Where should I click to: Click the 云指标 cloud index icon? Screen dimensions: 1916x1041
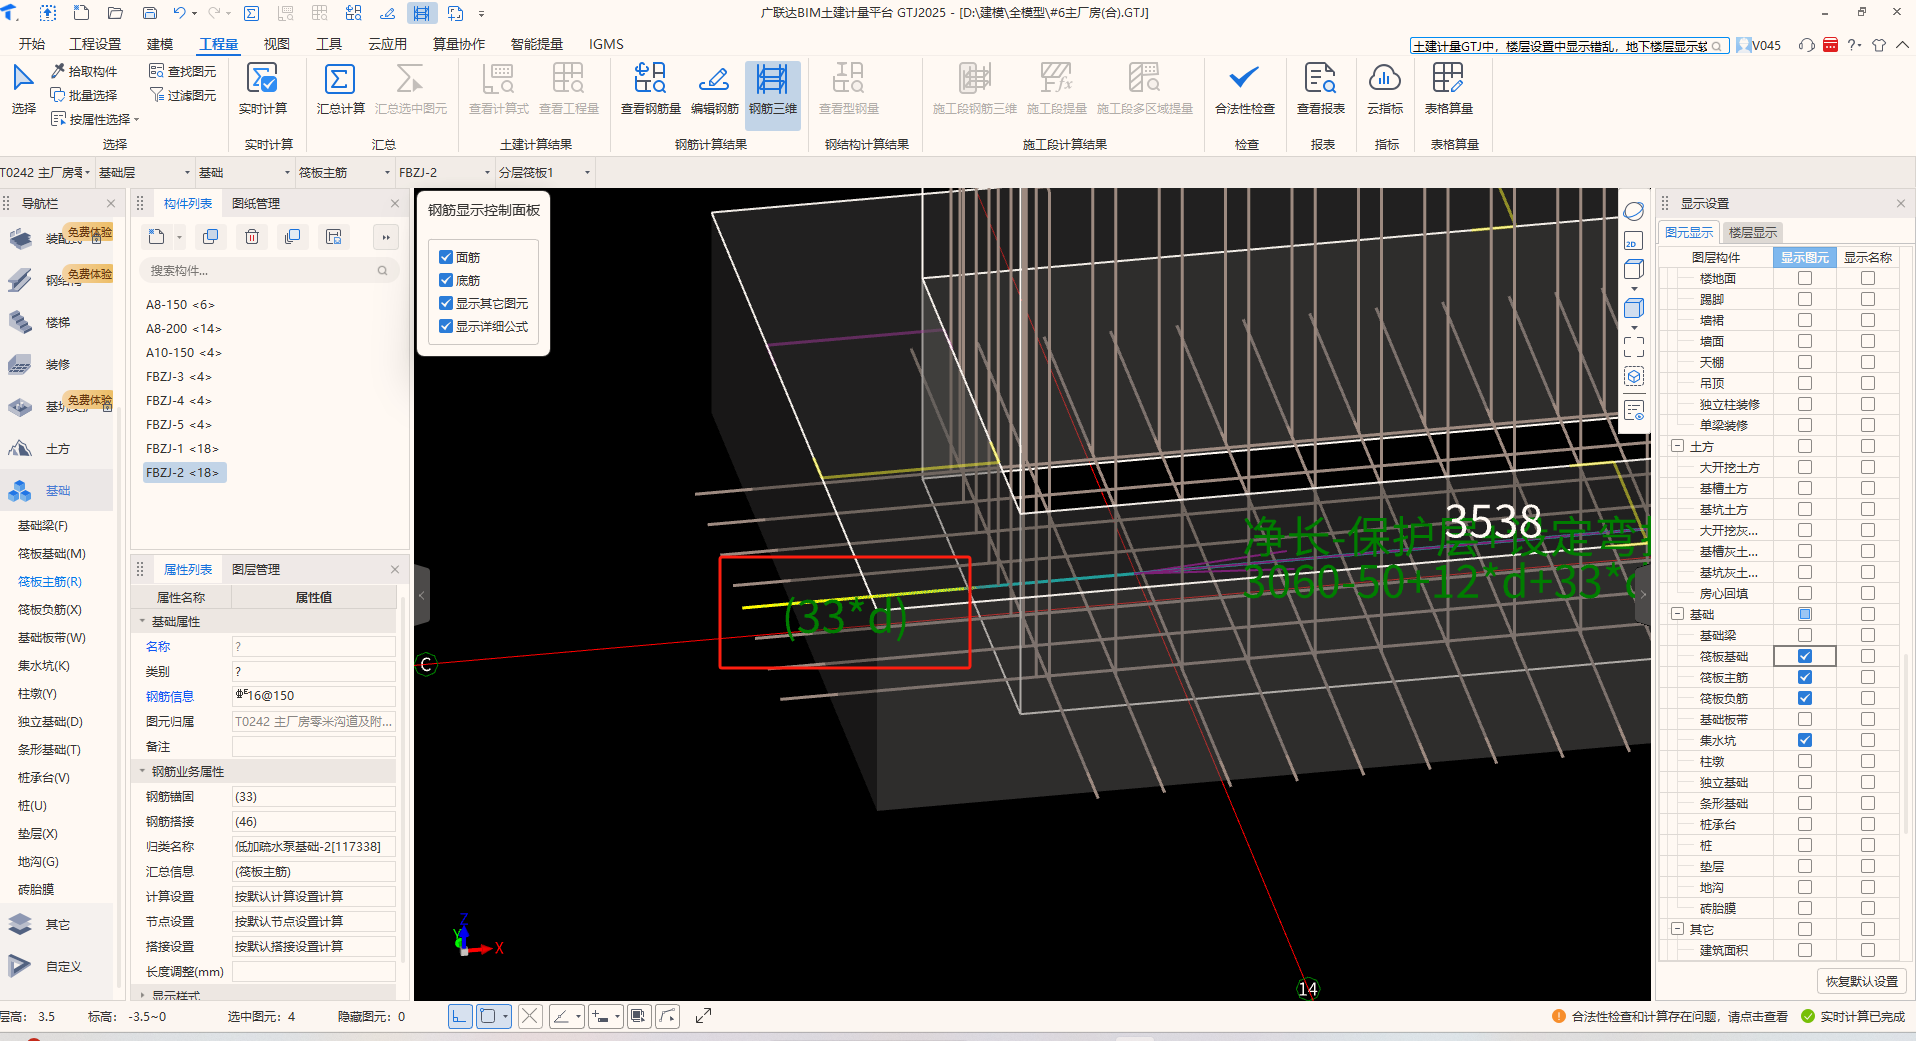pyautogui.click(x=1385, y=79)
